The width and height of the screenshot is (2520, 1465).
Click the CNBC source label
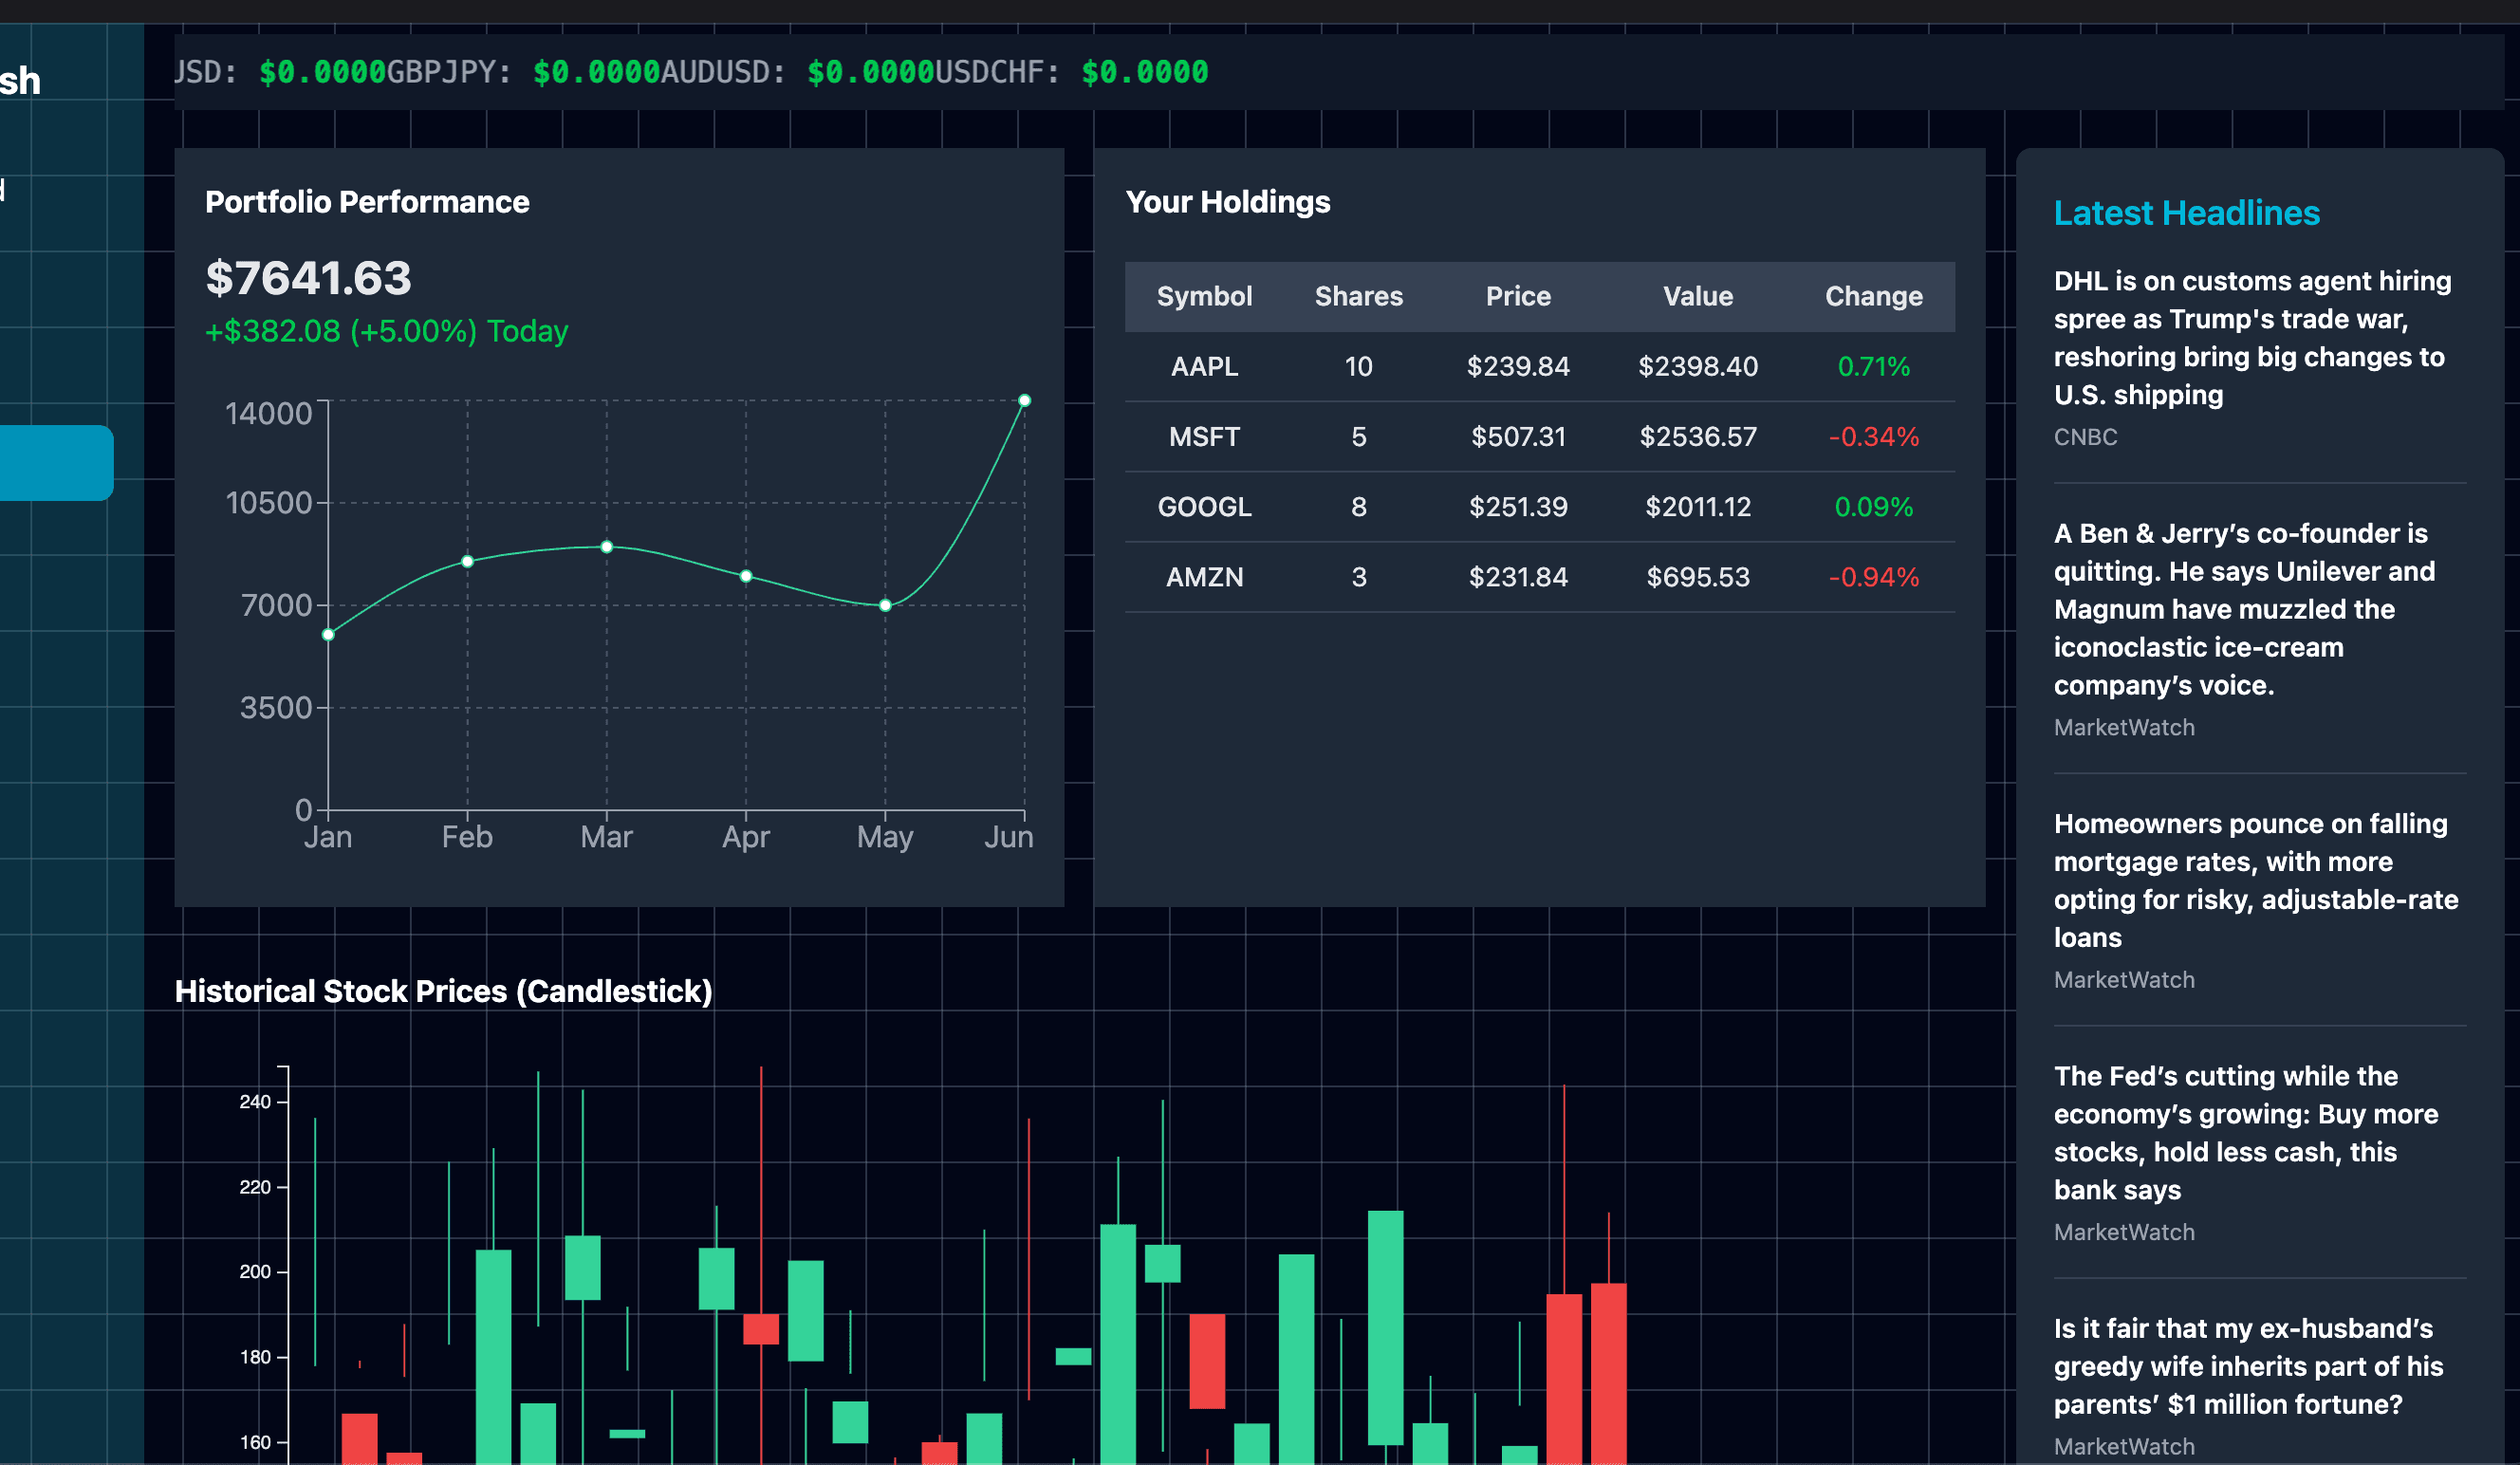pyautogui.click(x=2085, y=437)
